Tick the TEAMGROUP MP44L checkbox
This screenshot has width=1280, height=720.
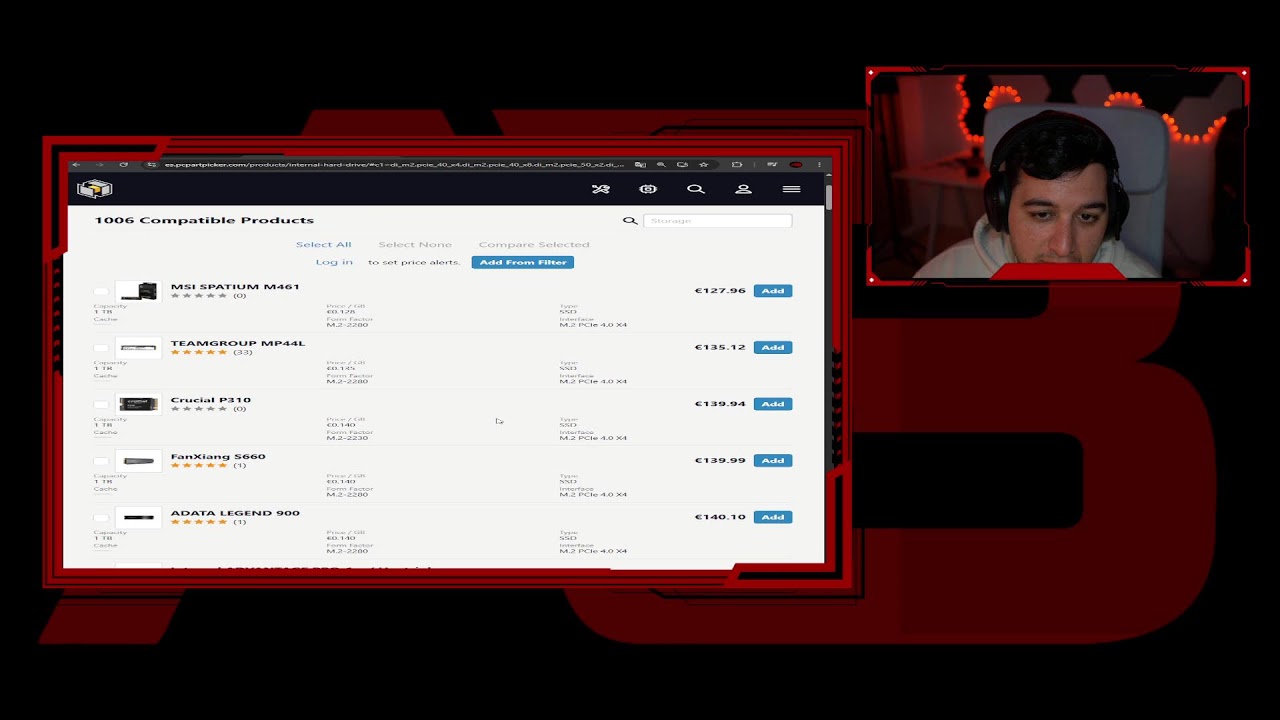[101, 349]
